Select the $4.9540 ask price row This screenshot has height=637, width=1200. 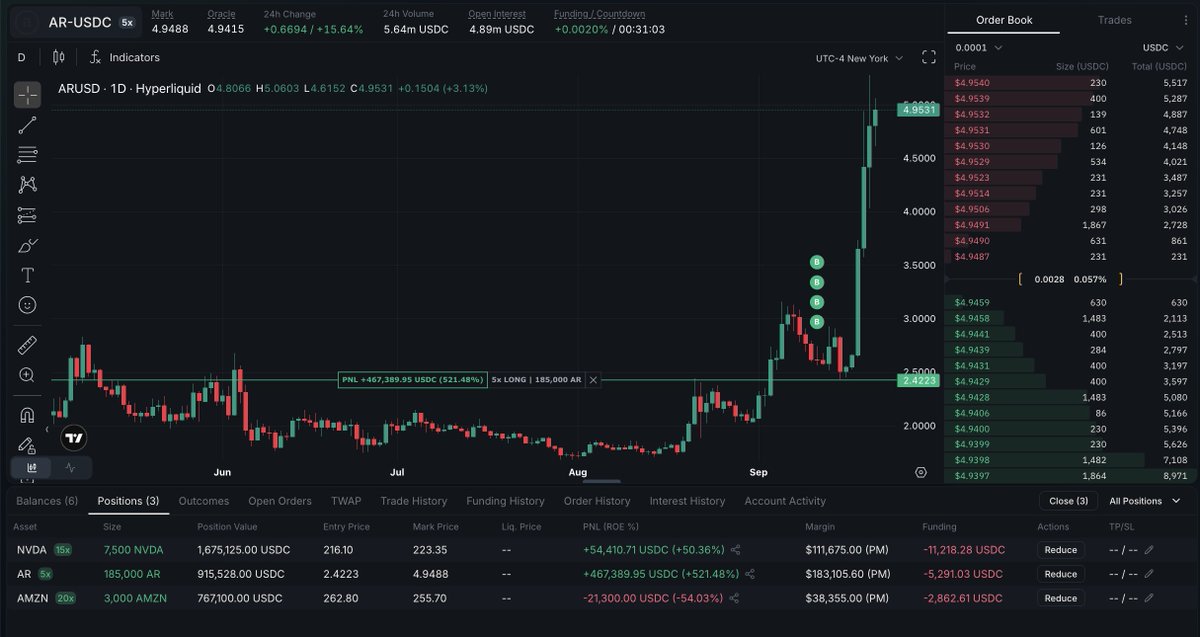click(x=1069, y=83)
